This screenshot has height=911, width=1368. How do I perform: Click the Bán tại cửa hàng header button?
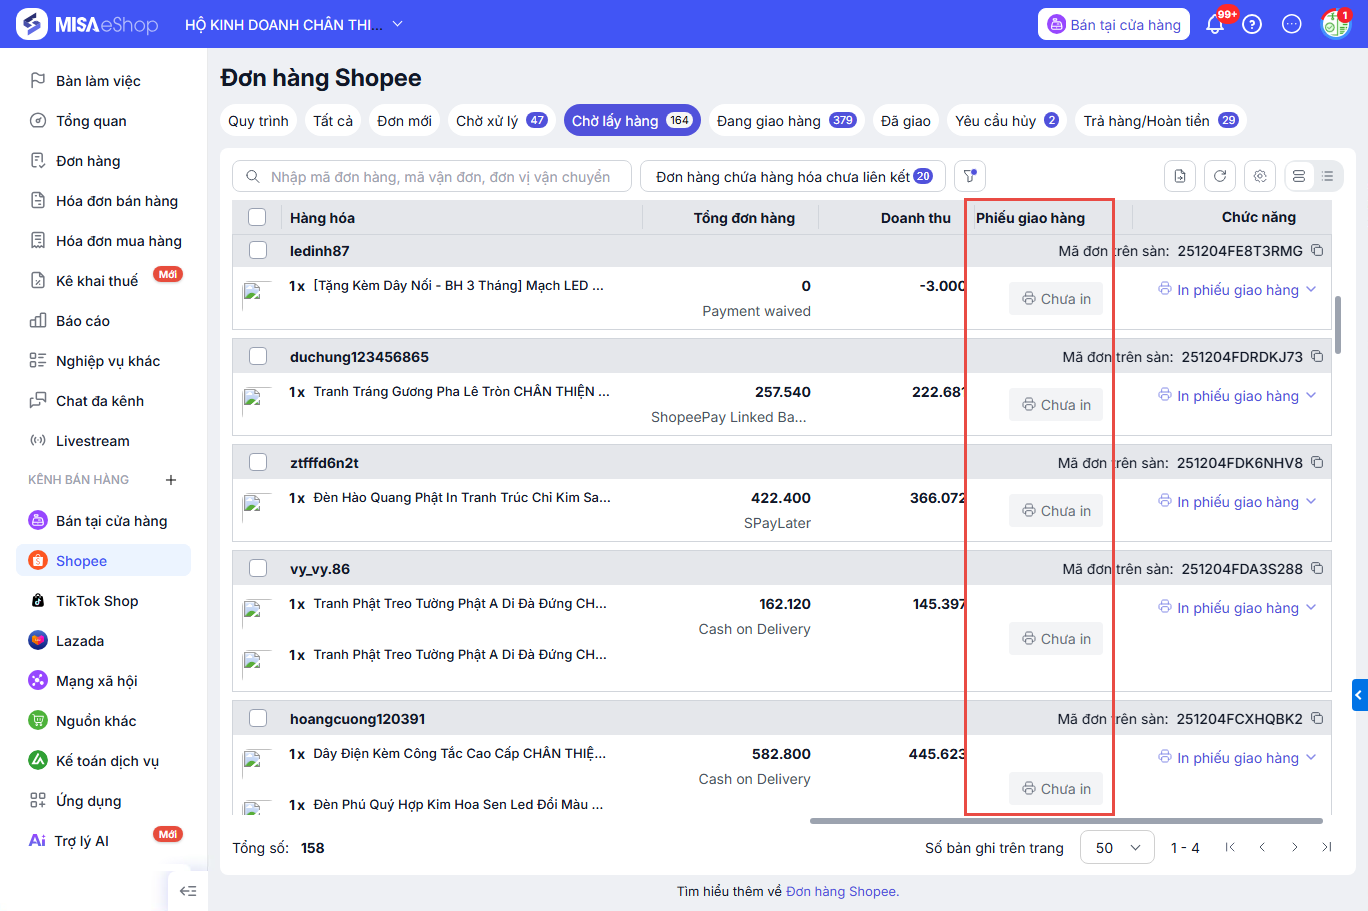(x=1114, y=24)
